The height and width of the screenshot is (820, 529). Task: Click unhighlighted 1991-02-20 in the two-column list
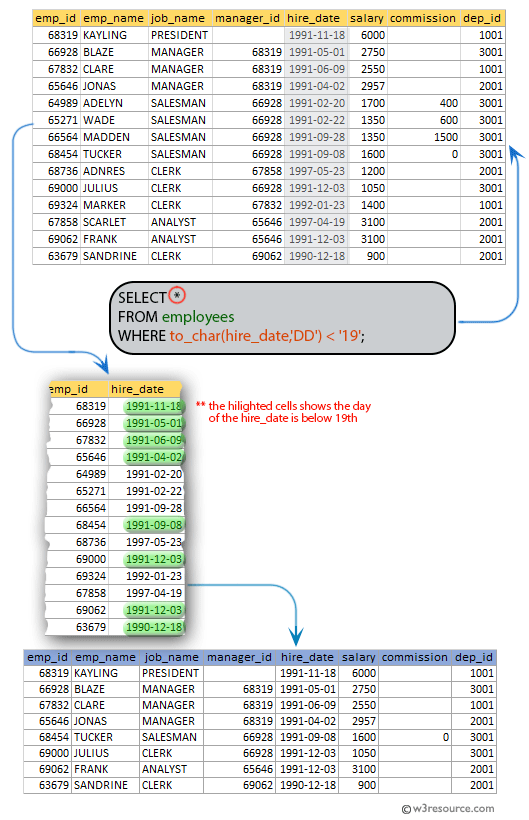tap(154, 474)
